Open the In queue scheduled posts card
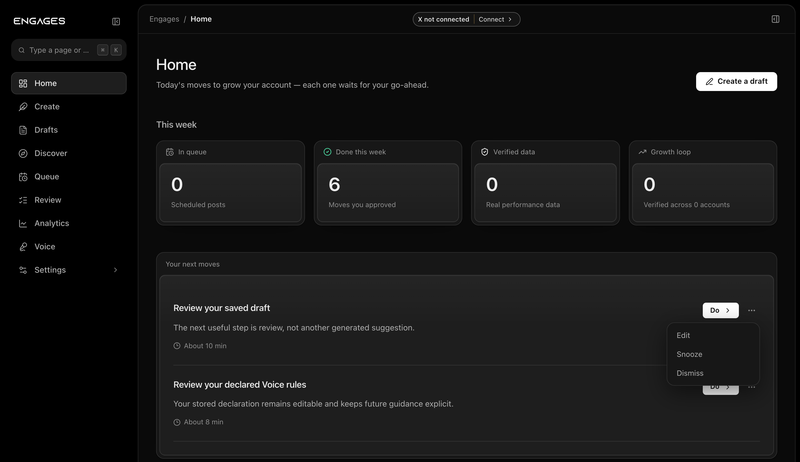The width and height of the screenshot is (800, 462). [x=231, y=183]
